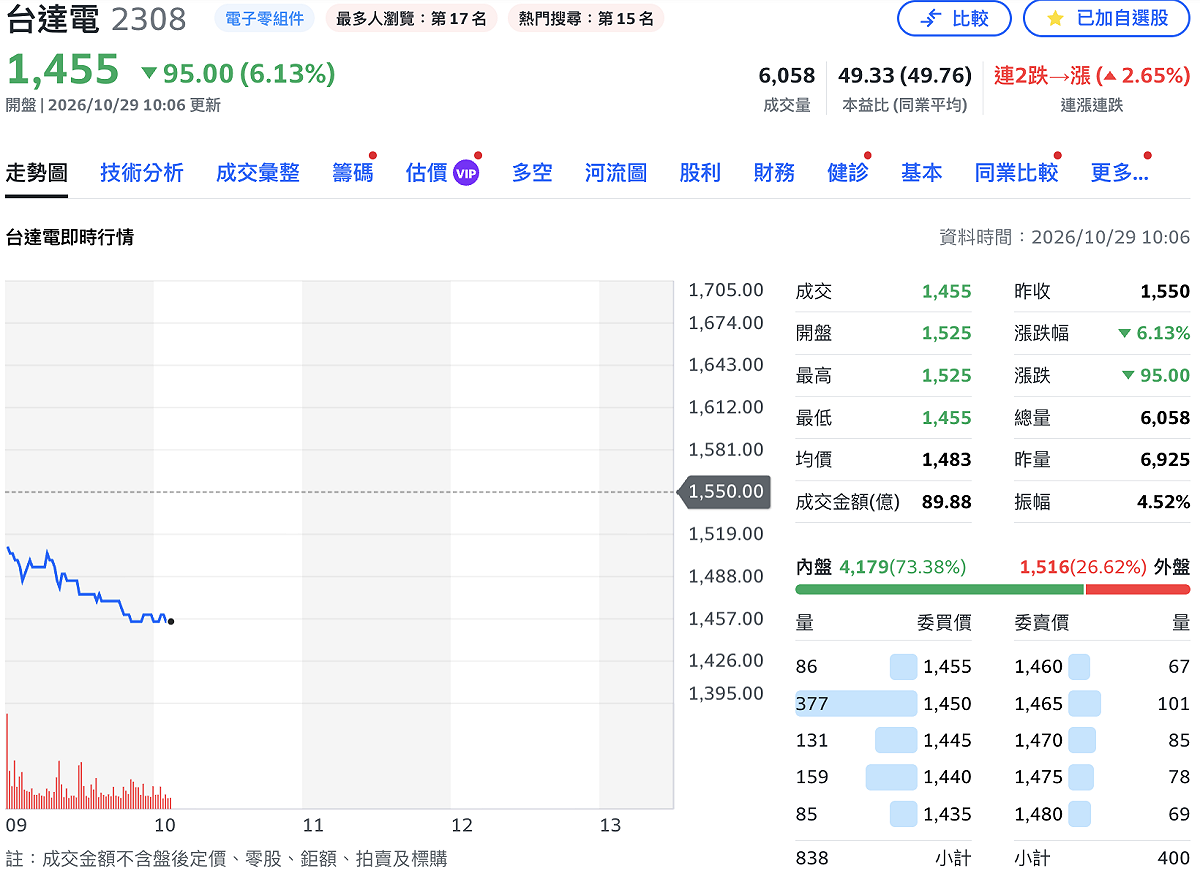1200x879 pixels.
Task: Open the 最多人瀏覽 ranking tag
Action: 412,18
